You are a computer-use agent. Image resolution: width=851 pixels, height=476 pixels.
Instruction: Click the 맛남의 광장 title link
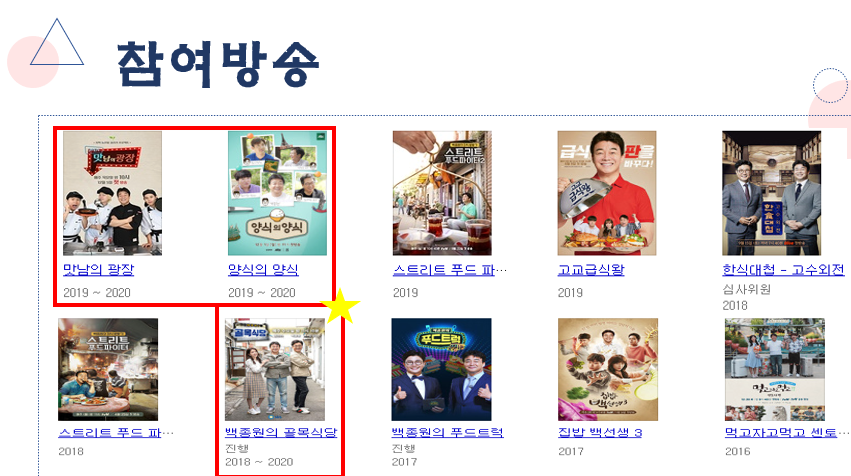[98, 270]
